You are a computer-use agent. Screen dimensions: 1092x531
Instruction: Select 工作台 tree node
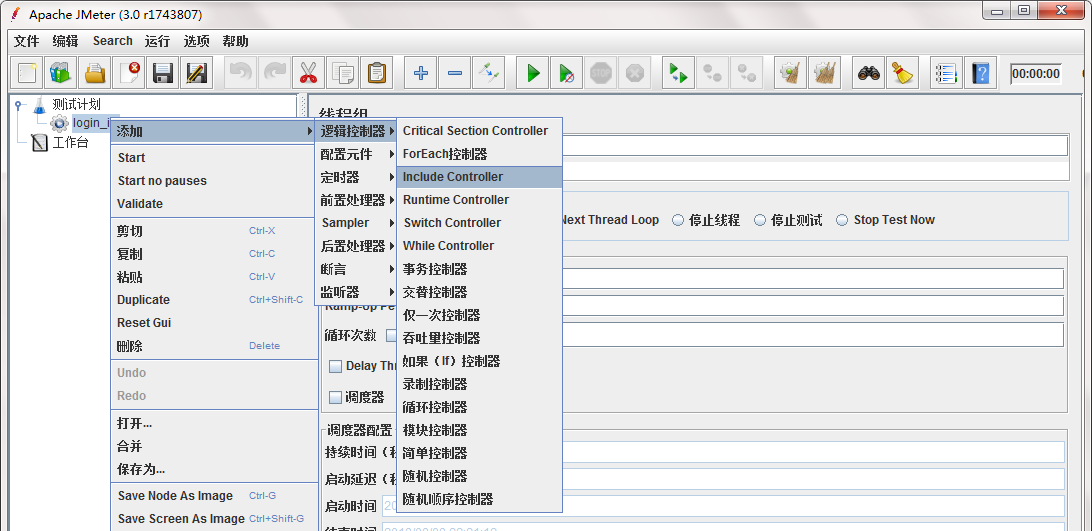(70, 143)
